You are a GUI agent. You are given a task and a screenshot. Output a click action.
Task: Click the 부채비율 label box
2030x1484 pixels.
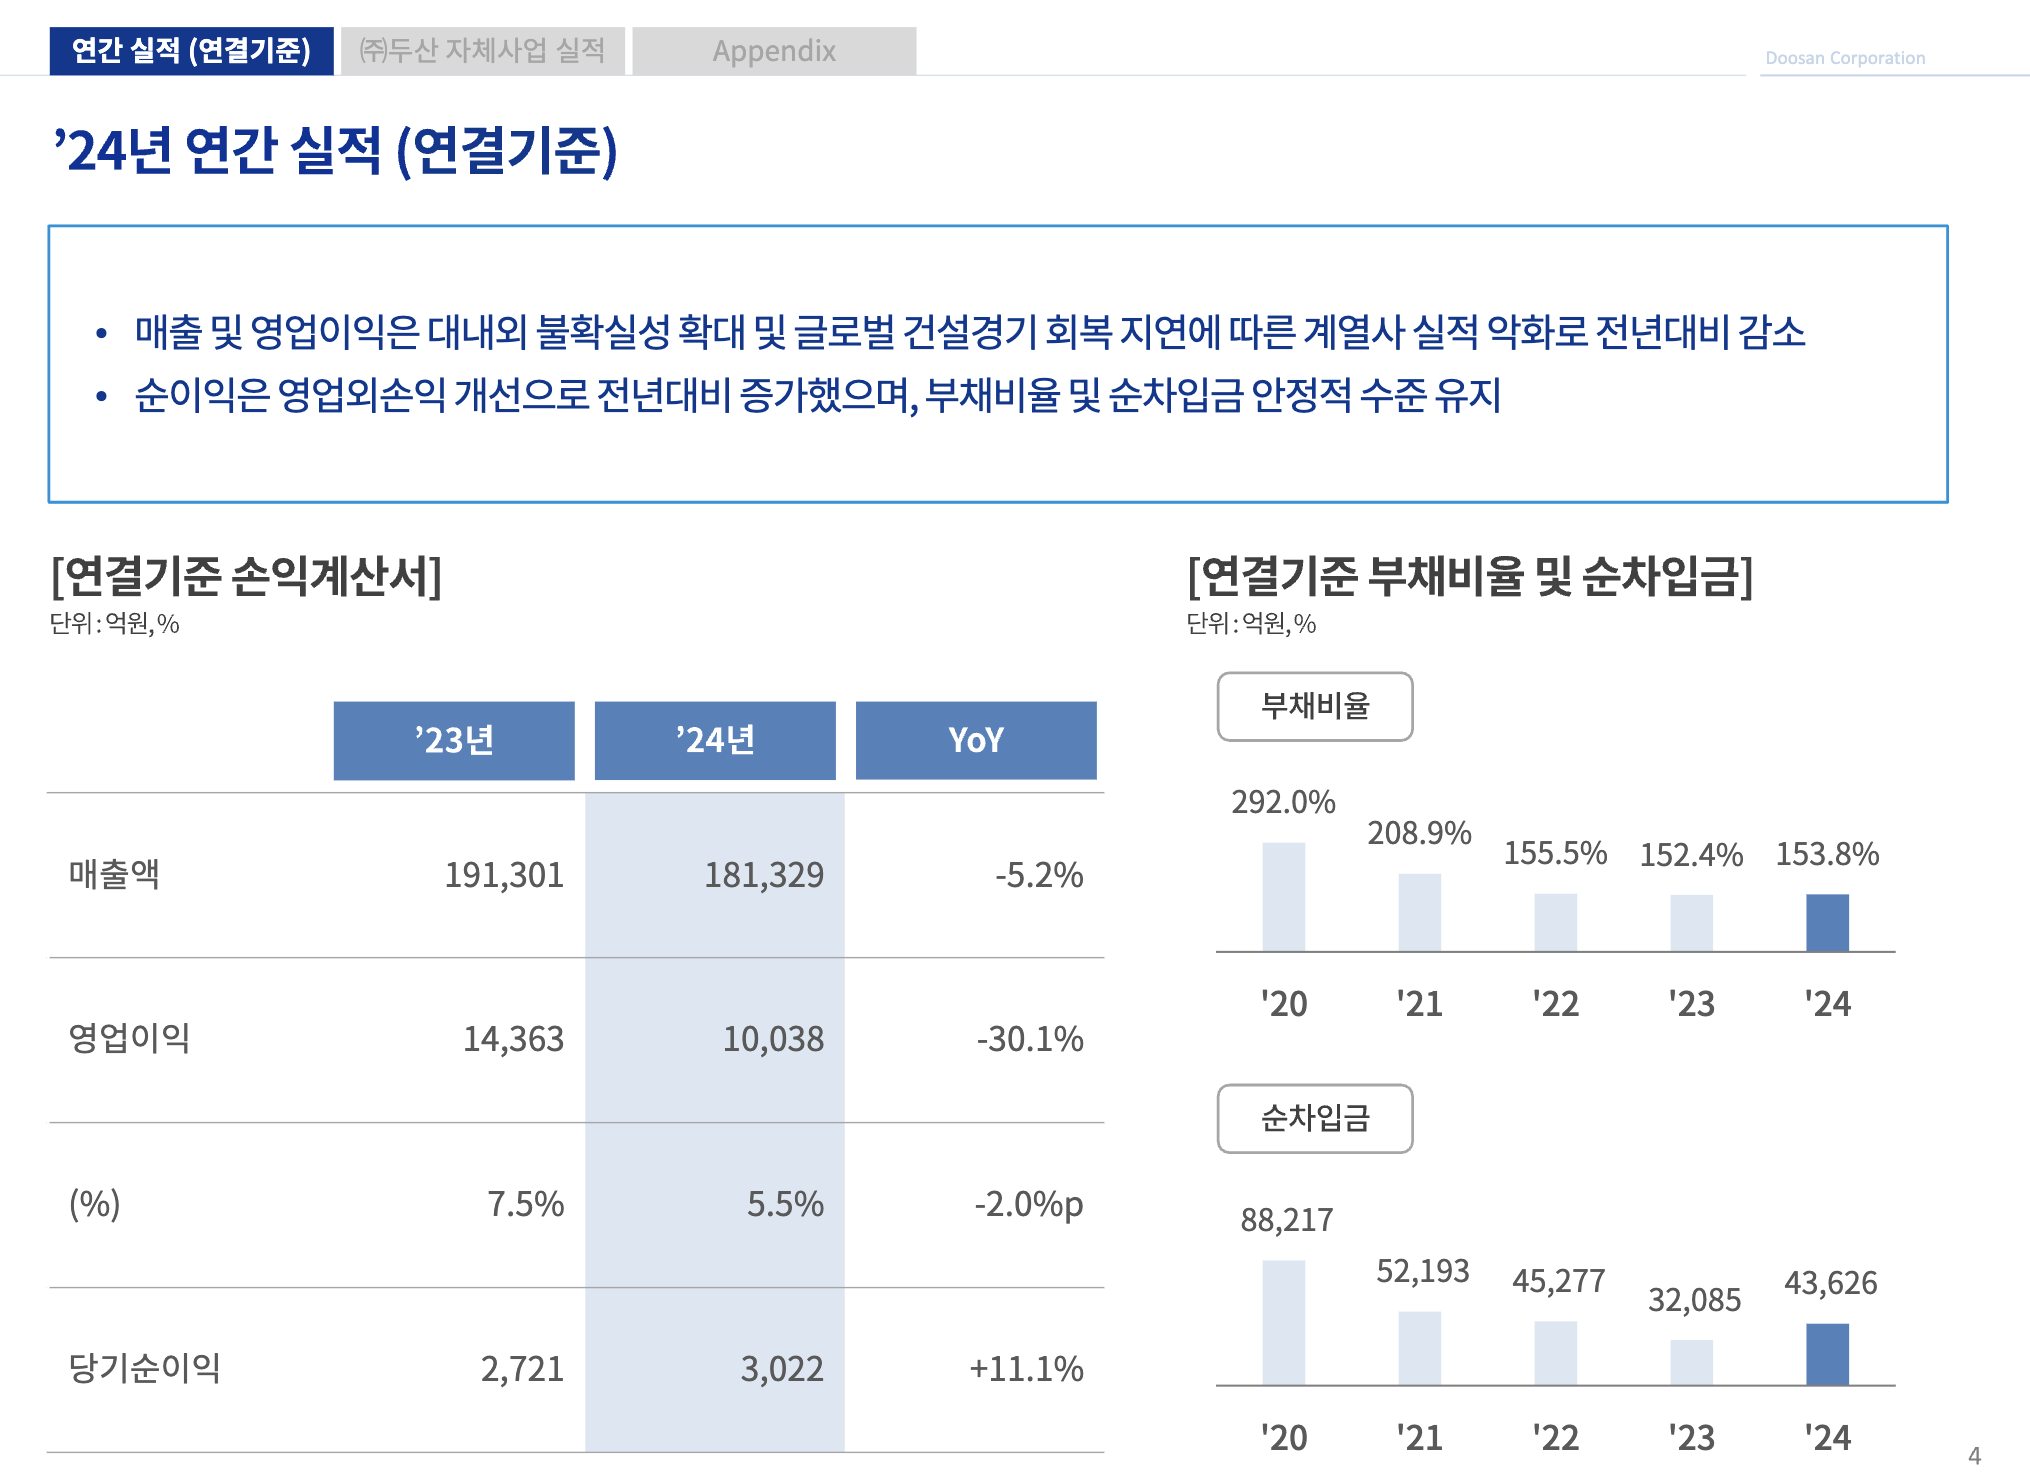point(1314,706)
